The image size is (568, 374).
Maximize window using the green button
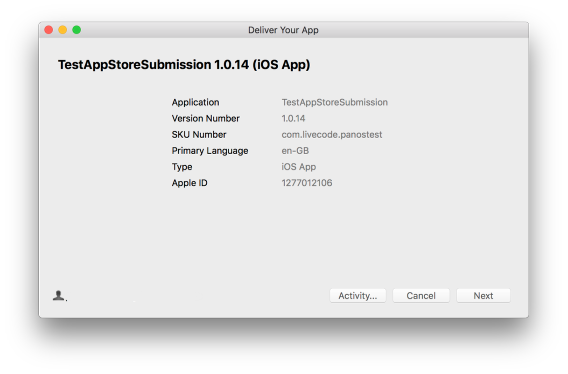76,30
